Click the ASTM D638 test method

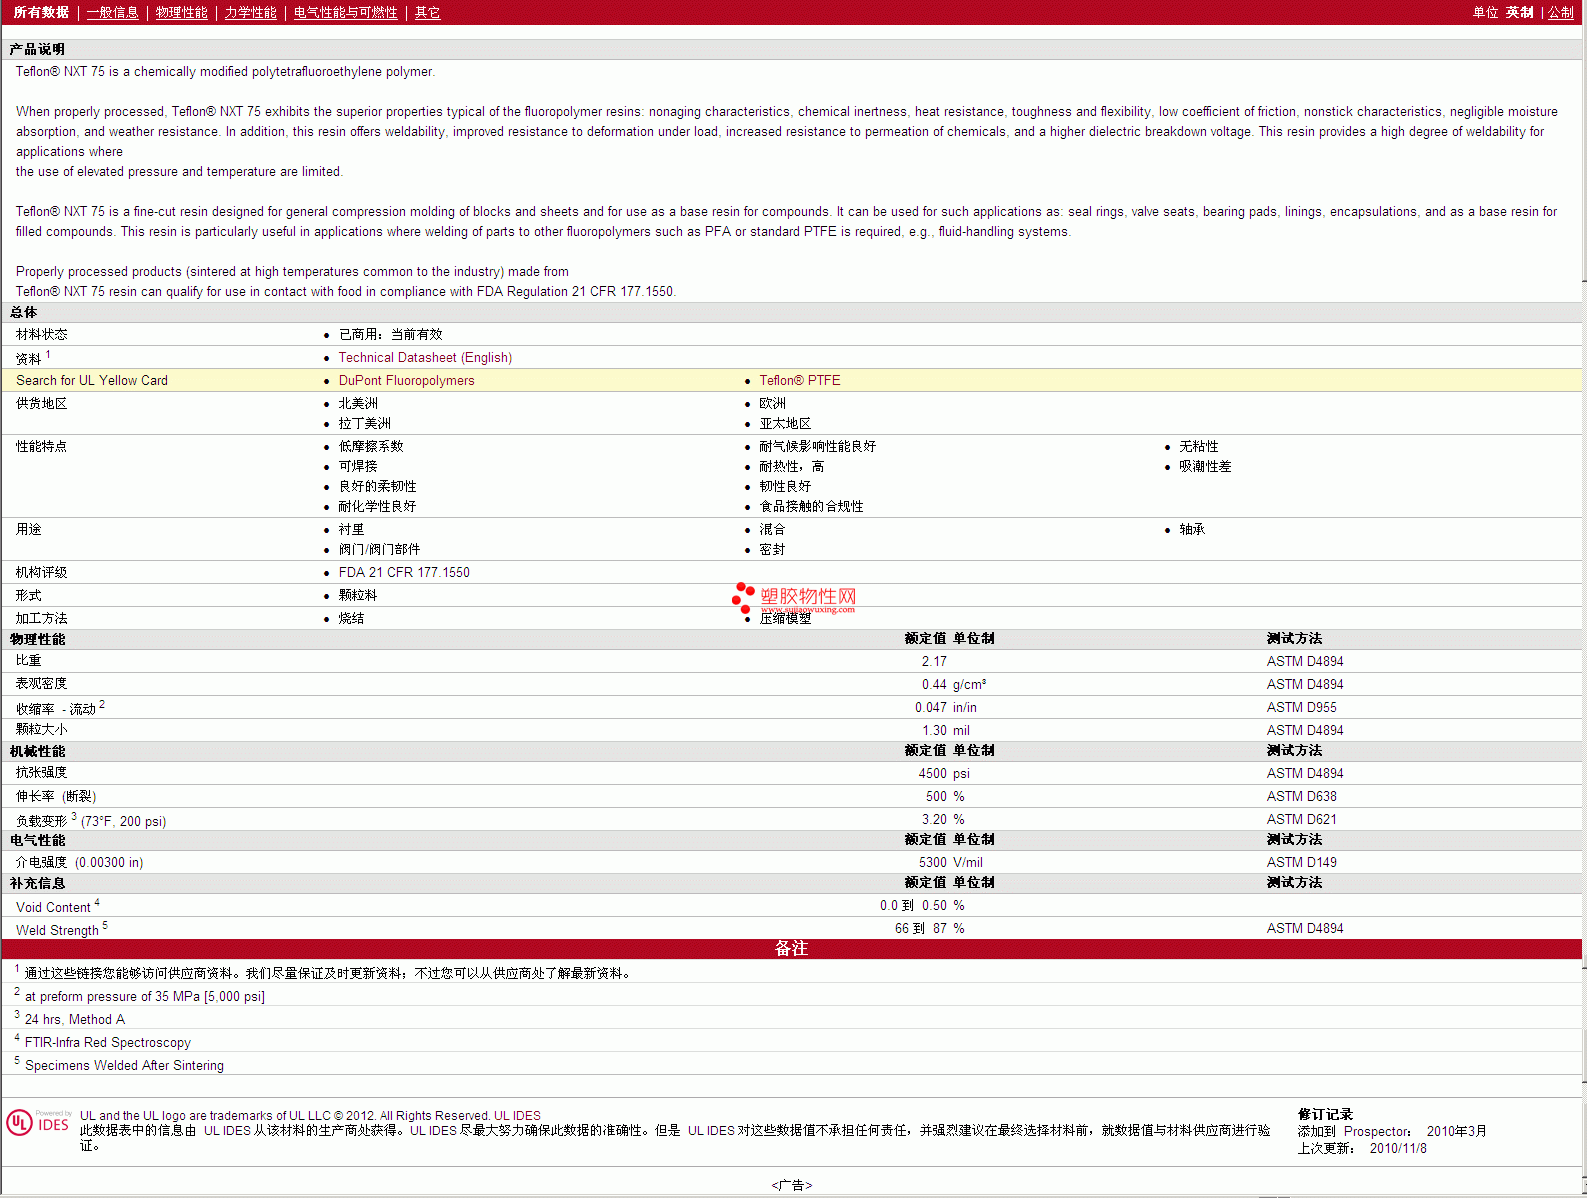(1301, 796)
